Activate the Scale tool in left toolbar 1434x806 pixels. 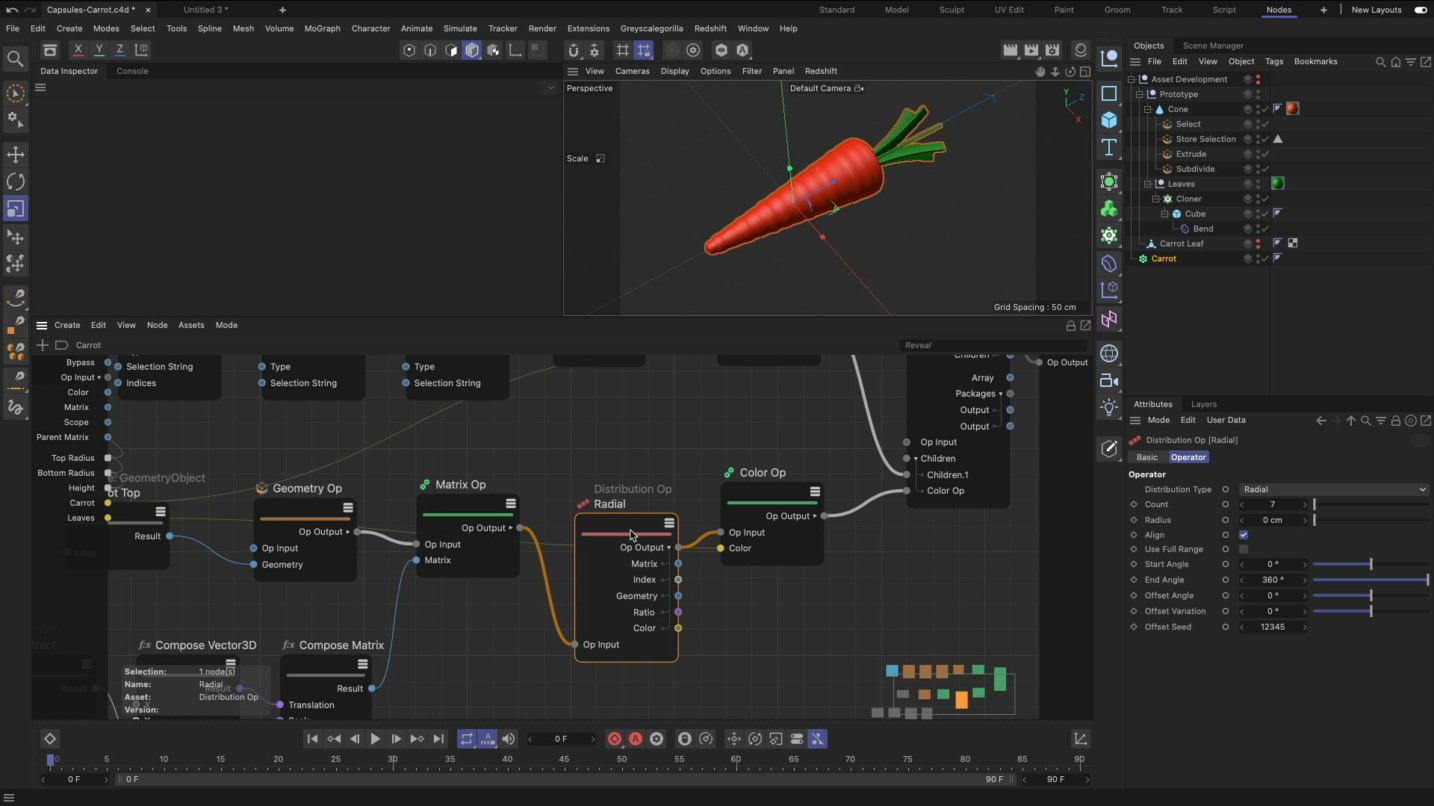click(15, 209)
